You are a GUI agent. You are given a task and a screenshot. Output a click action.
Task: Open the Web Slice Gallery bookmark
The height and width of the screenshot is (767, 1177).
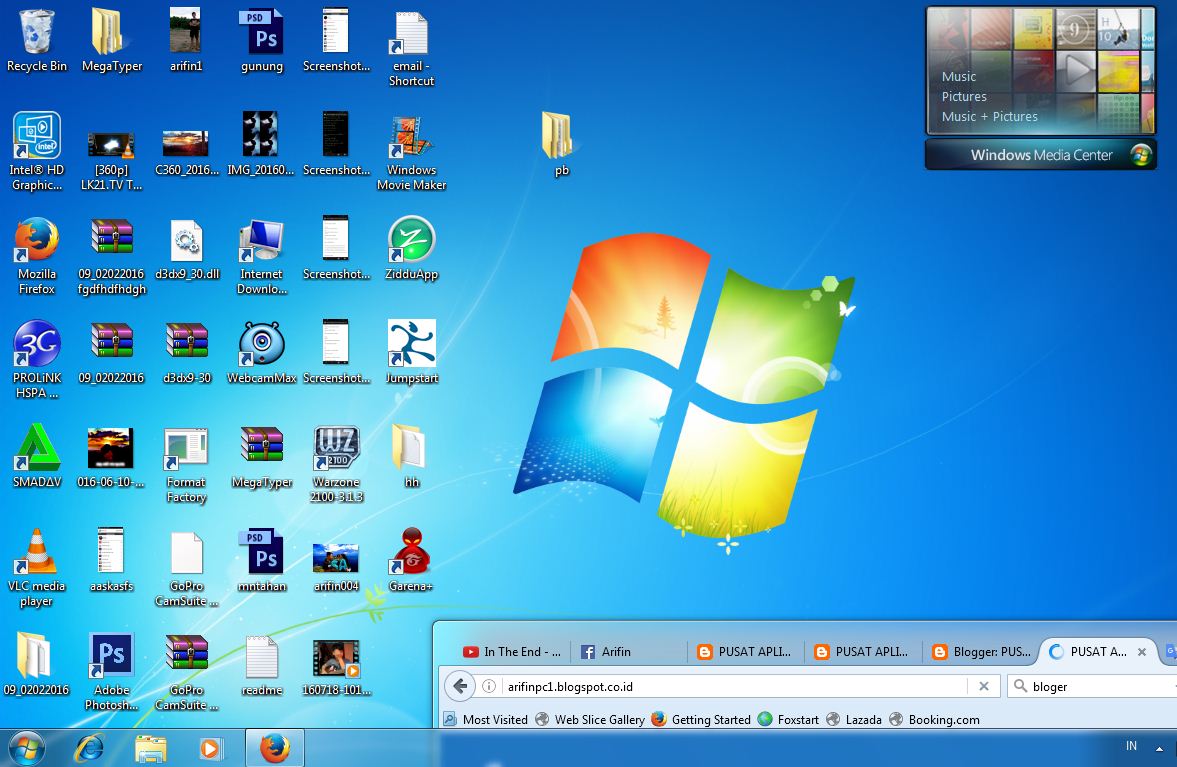point(590,720)
